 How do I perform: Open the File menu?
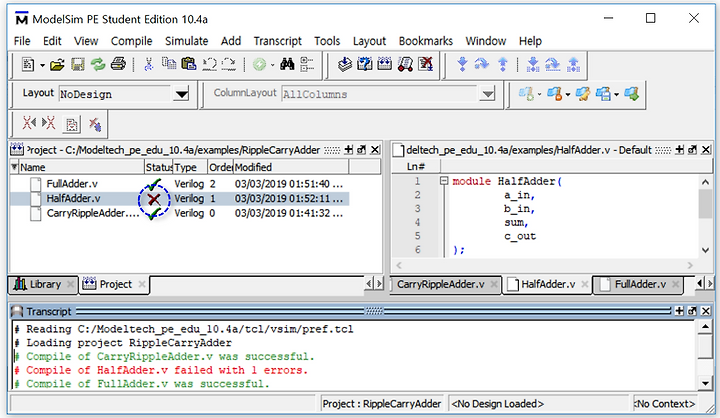pyautogui.click(x=22, y=41)
